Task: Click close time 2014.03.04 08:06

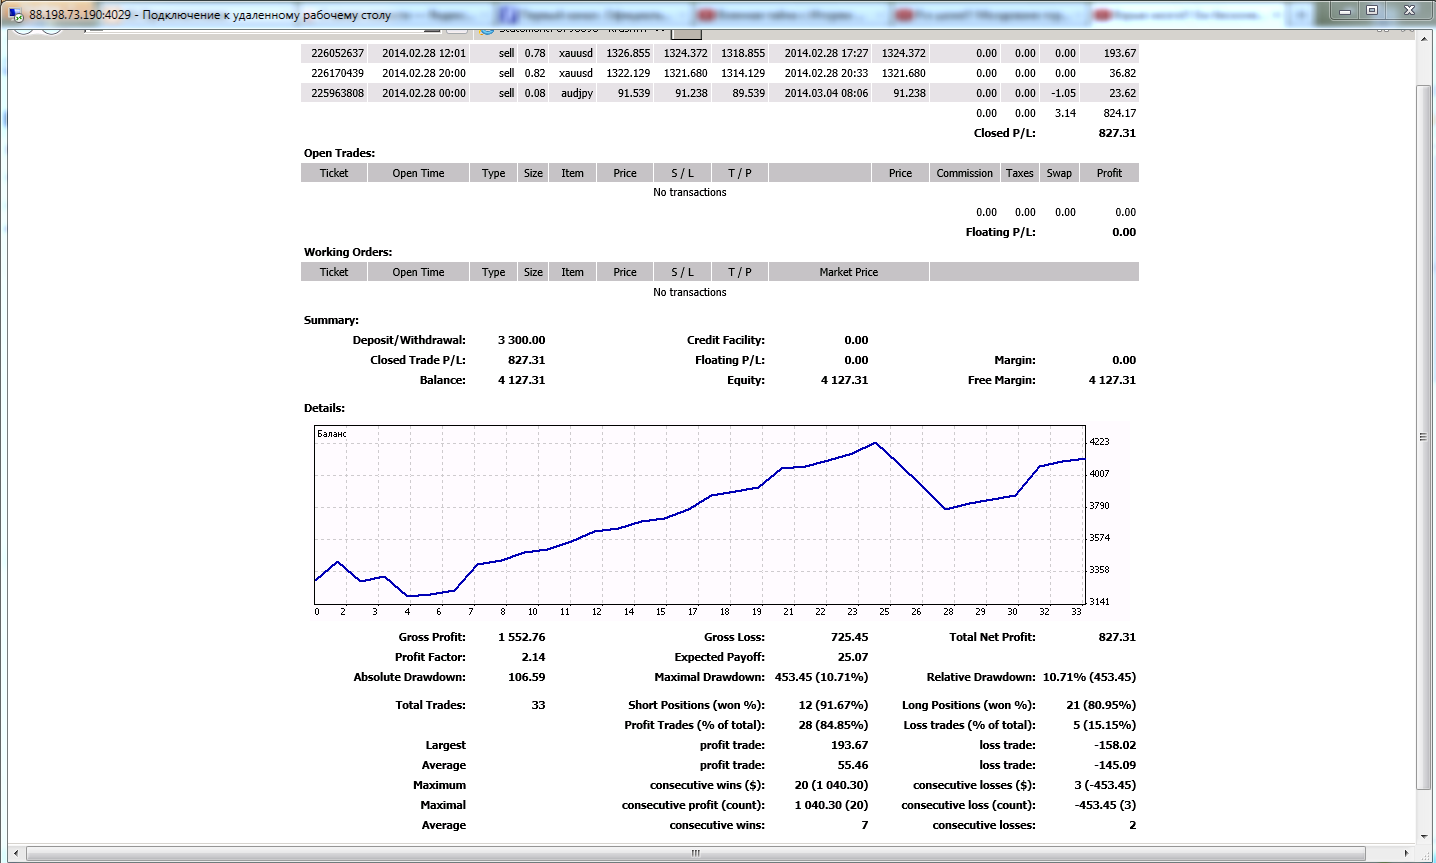Action: click(x=826, y=93)
